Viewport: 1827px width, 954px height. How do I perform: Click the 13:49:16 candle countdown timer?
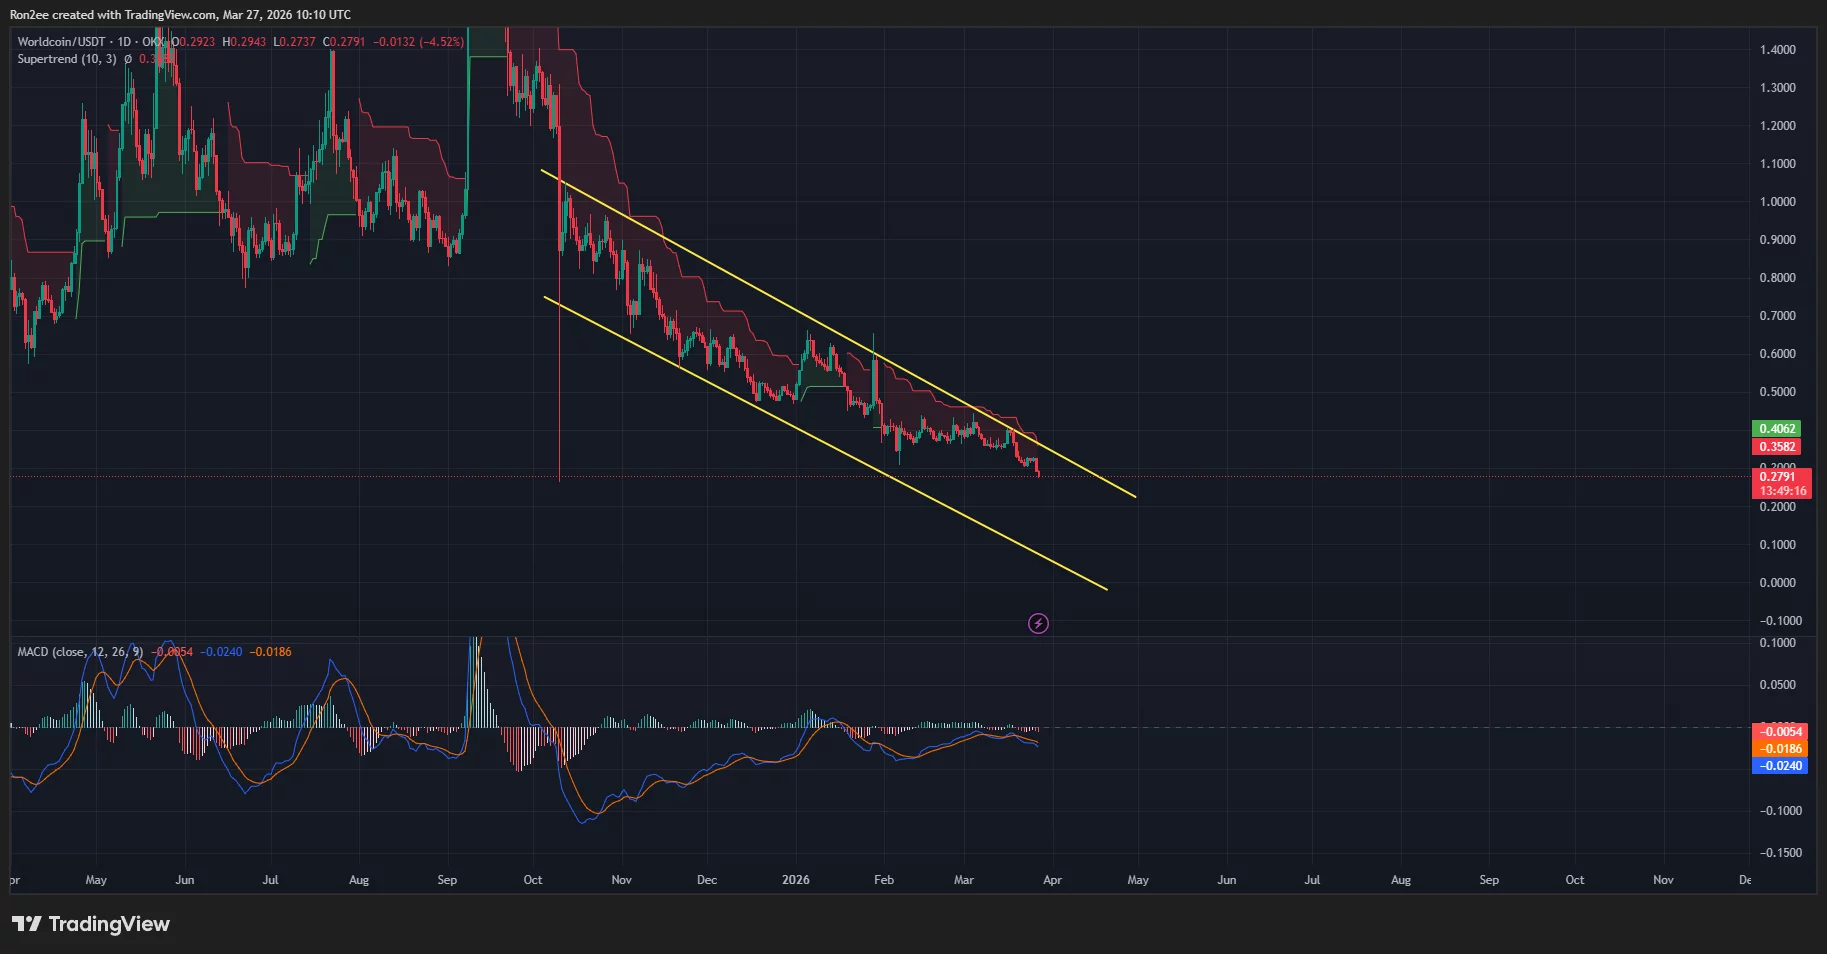1781,491
